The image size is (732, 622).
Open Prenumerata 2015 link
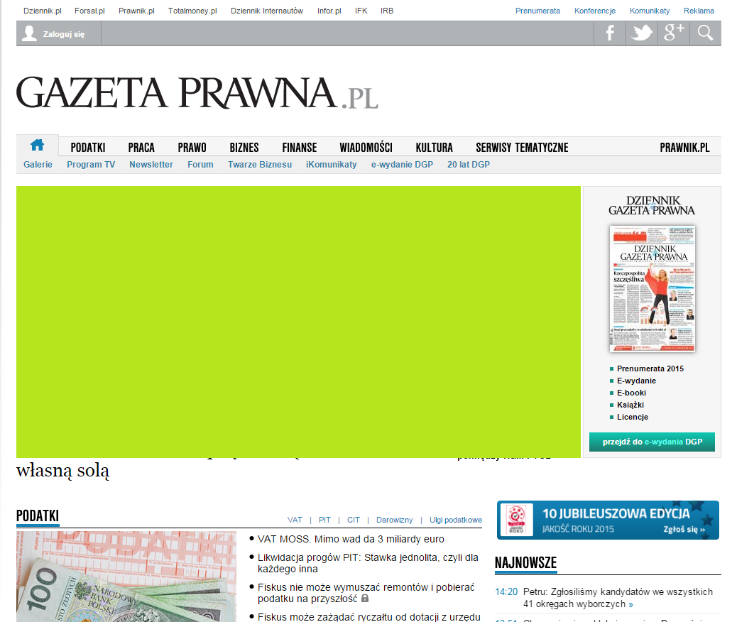click(650, 368)
